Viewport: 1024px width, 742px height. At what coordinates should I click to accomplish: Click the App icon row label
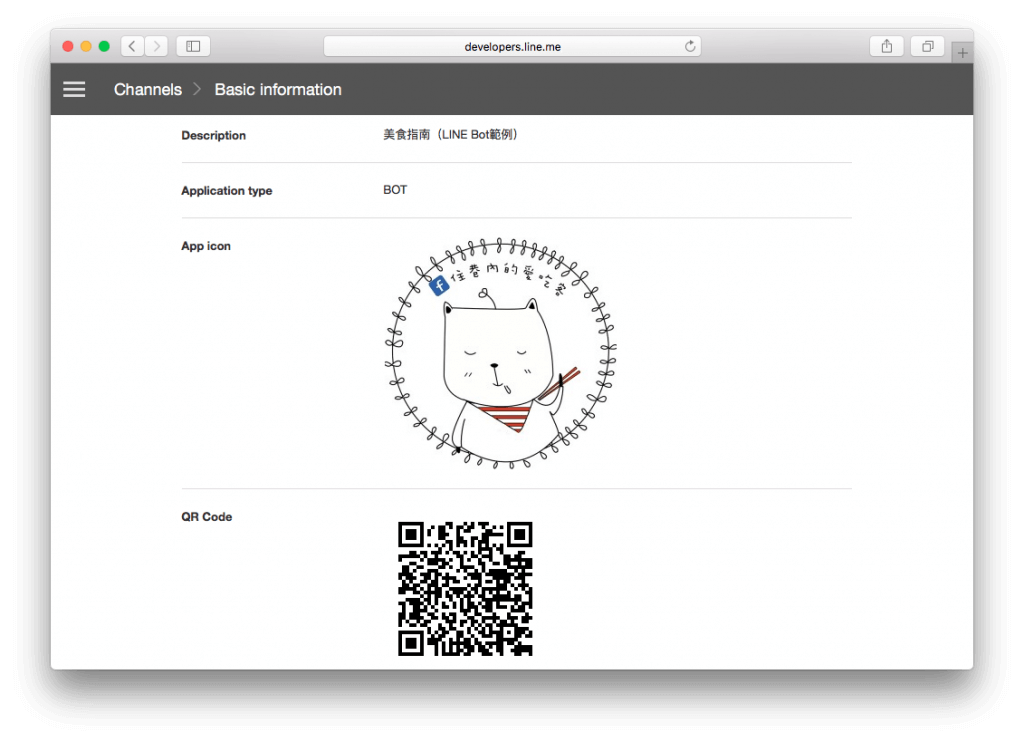206,245
